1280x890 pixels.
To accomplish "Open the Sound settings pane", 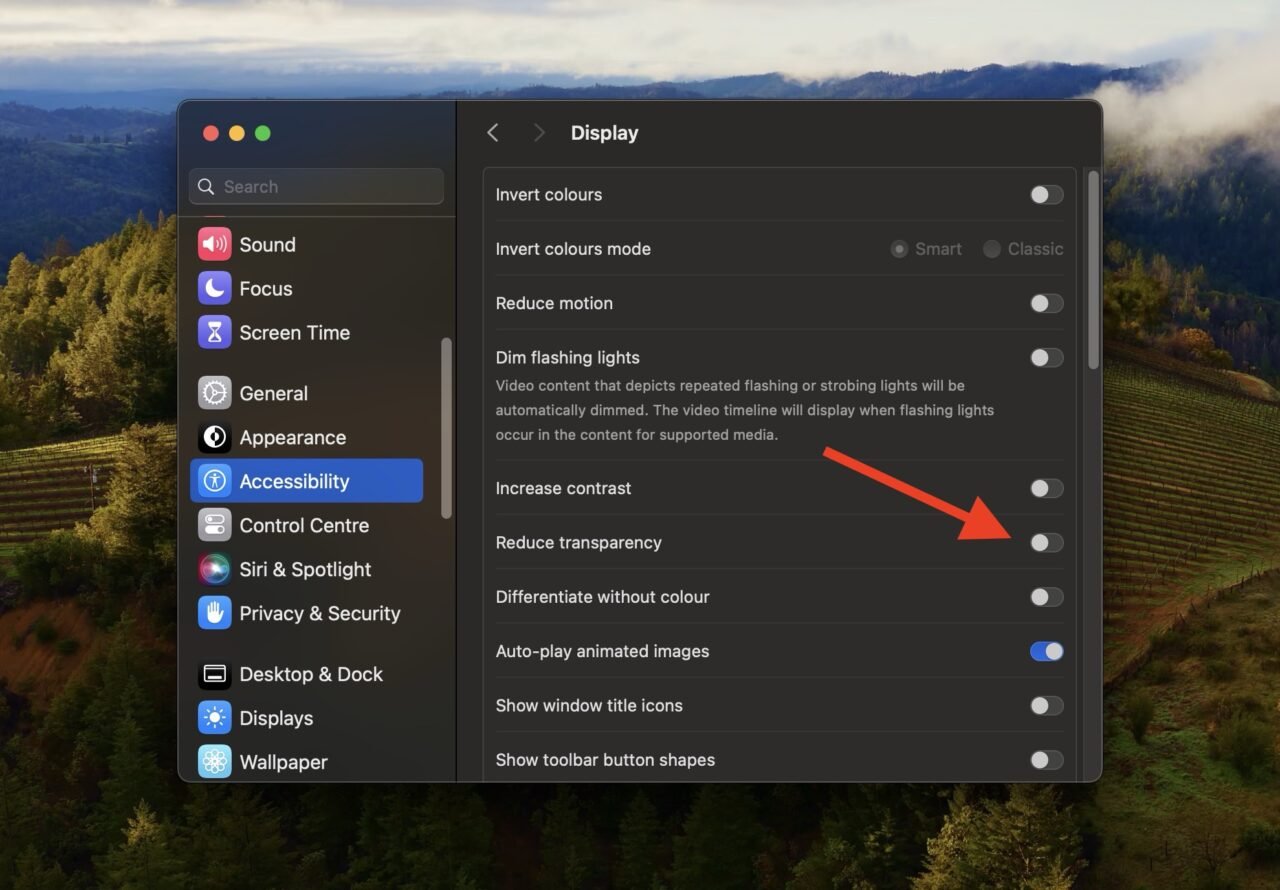I will coord(306,244).
